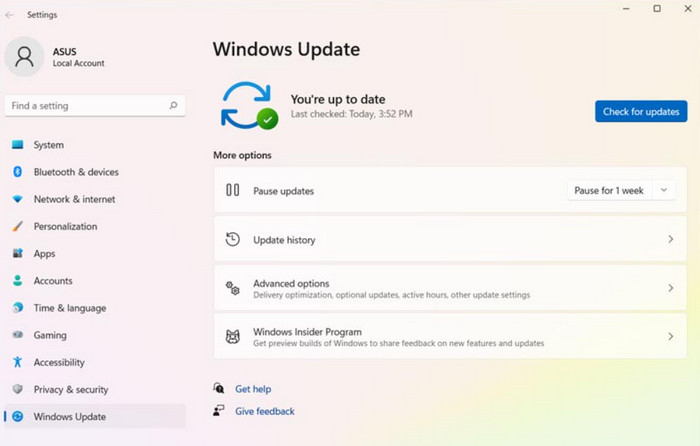700x446 pixels.
Task: Open Accessibility settings
Action: pyautogui.click(x=95, y=362)
